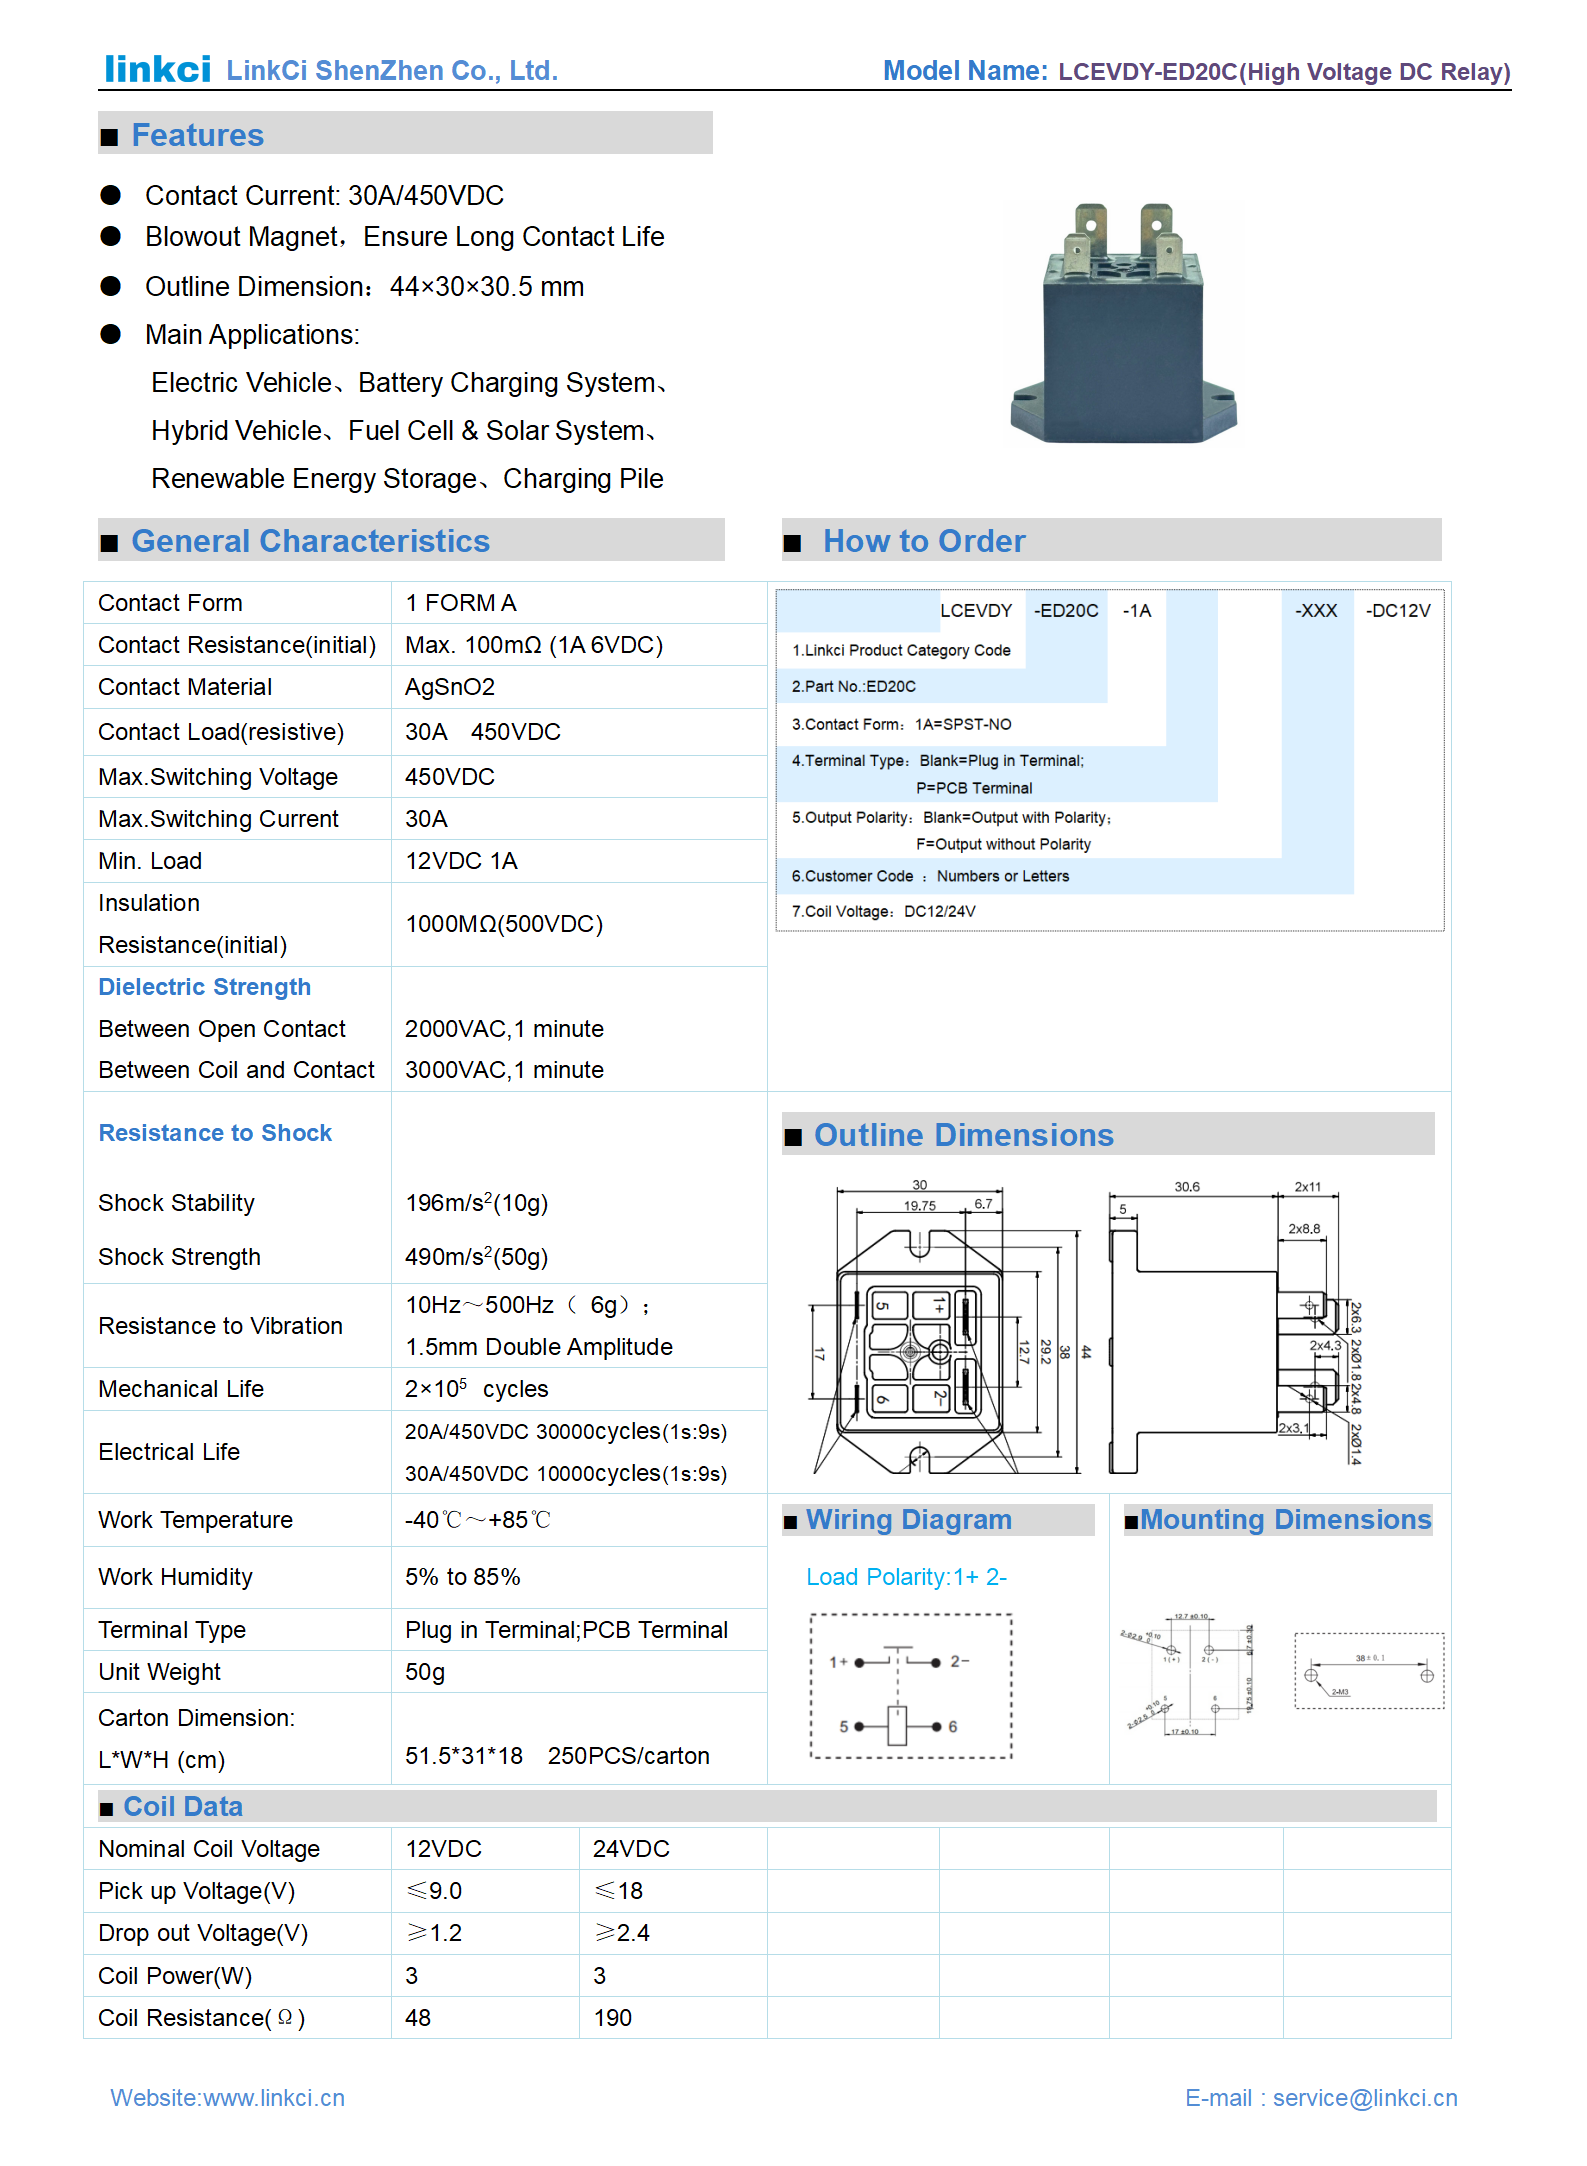
Task: Click the black square bullet beside Features
Action: click(x=109, y=137)
